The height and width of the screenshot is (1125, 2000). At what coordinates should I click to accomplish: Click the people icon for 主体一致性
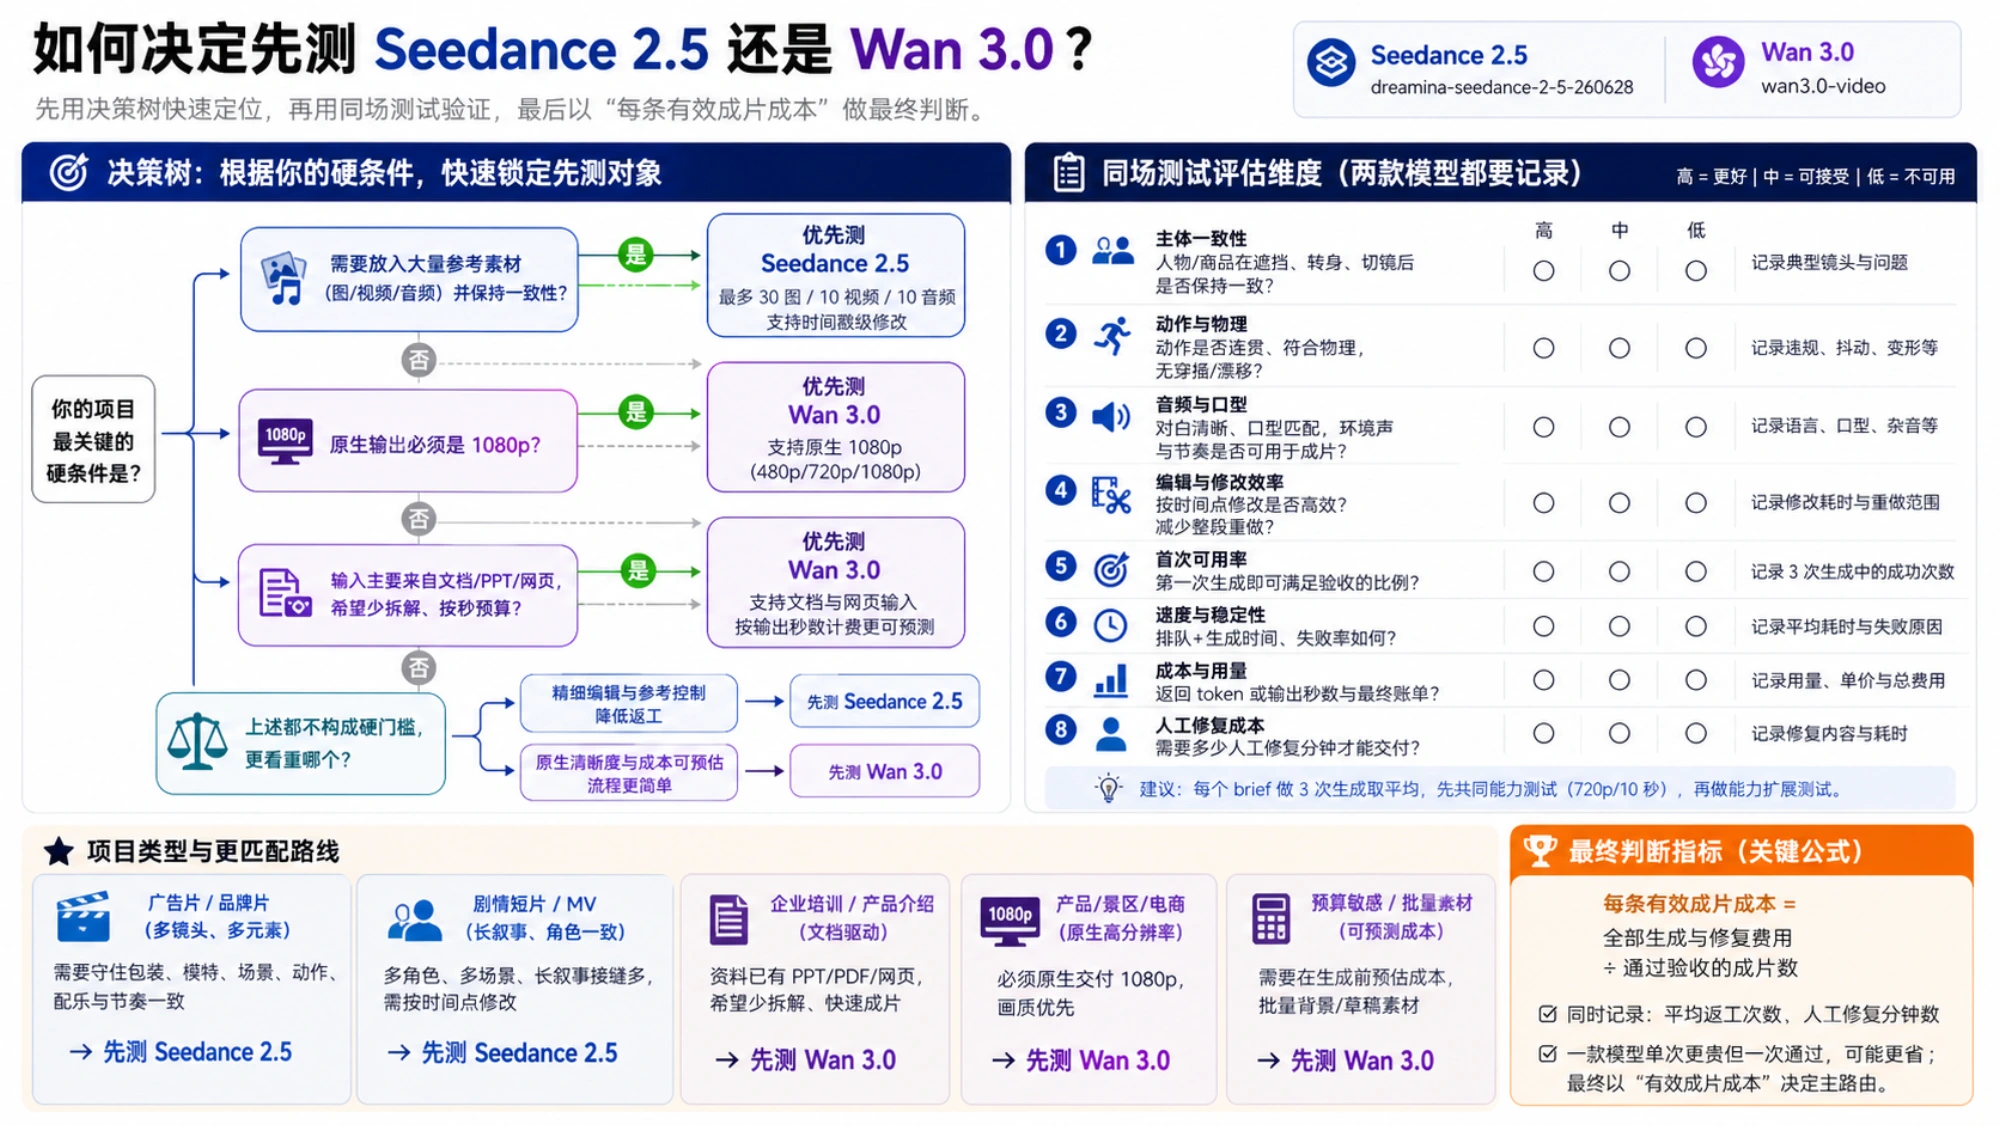tap(1112, 250)
